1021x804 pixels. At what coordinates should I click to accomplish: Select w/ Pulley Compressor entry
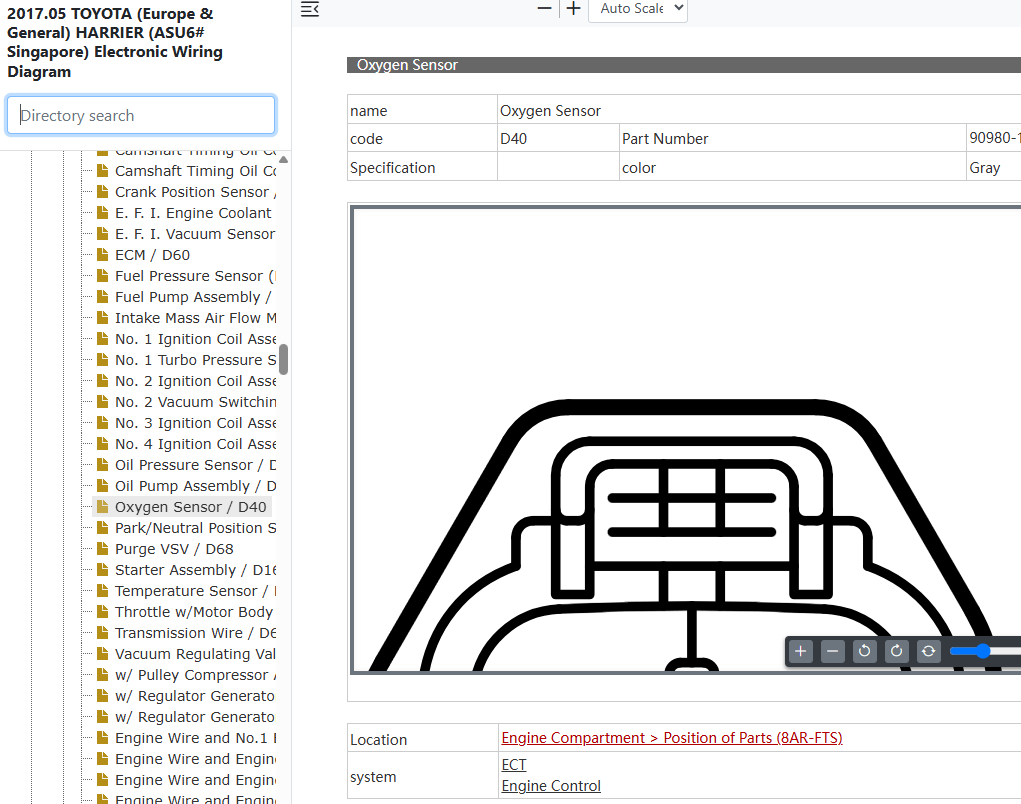click(x=195, y=675)
